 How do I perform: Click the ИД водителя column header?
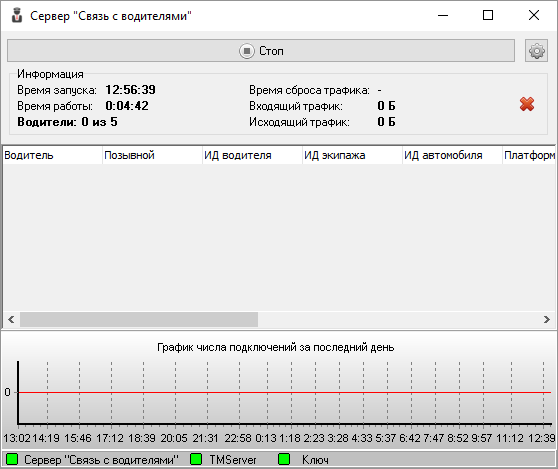point(252,156)
